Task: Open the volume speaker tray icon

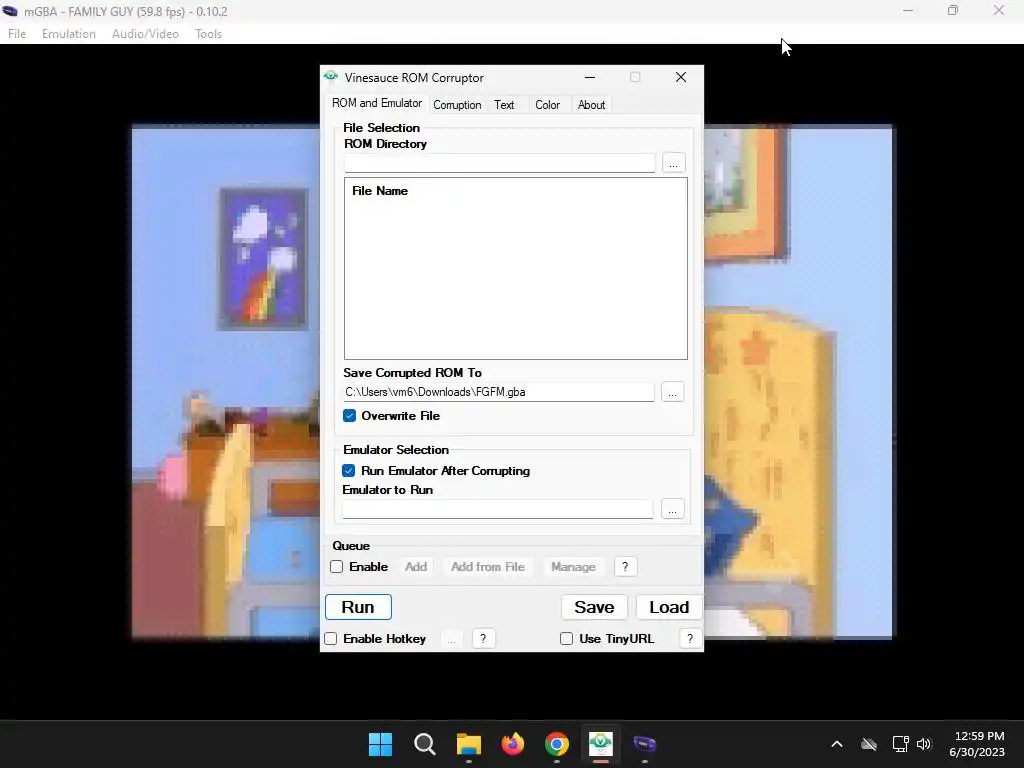Action: 924,744
